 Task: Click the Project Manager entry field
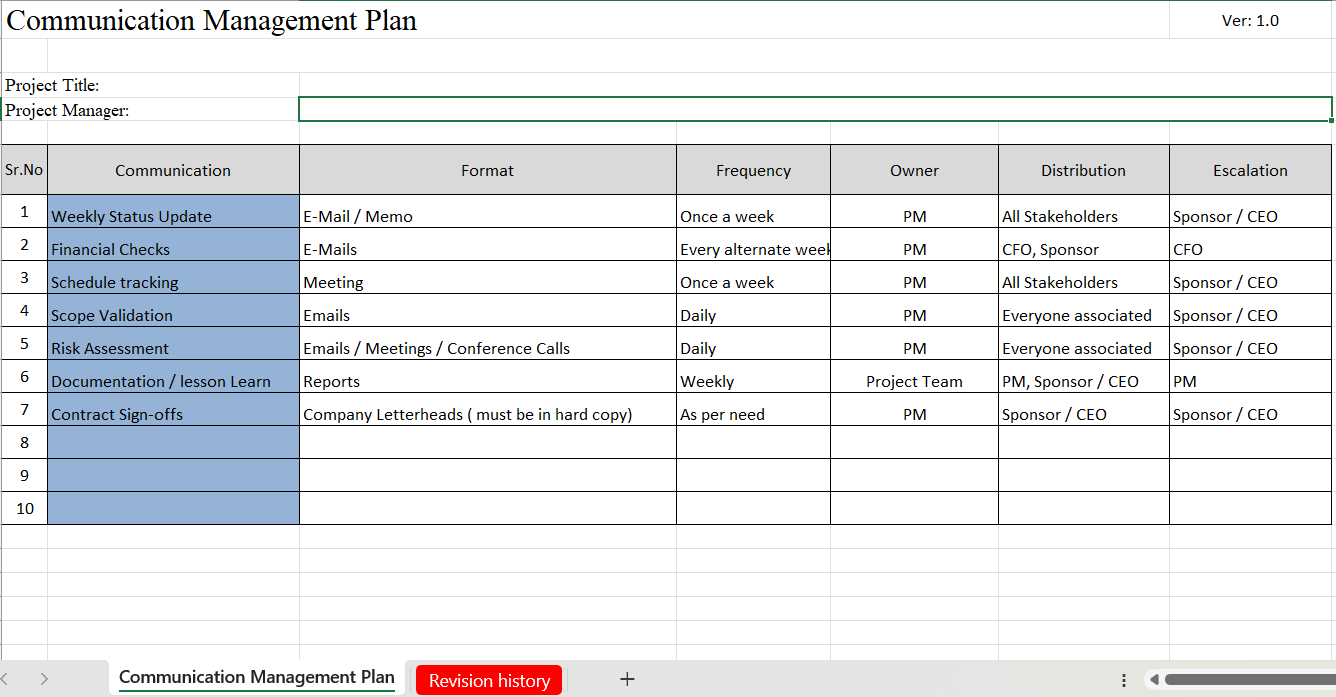point(814,108)
